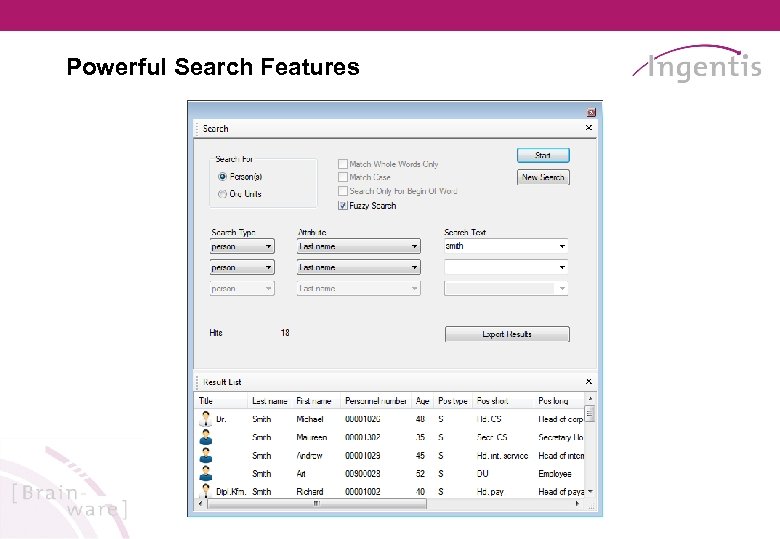Click horizontal scrollbar right arrow
Viewport: 780px width, 539px height.
(x=578, y=504)
